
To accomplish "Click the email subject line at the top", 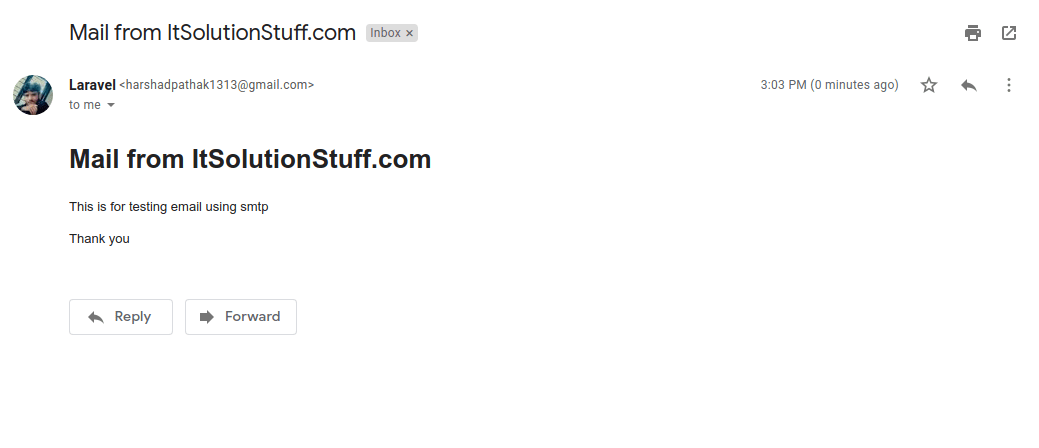I will (212, 32).
